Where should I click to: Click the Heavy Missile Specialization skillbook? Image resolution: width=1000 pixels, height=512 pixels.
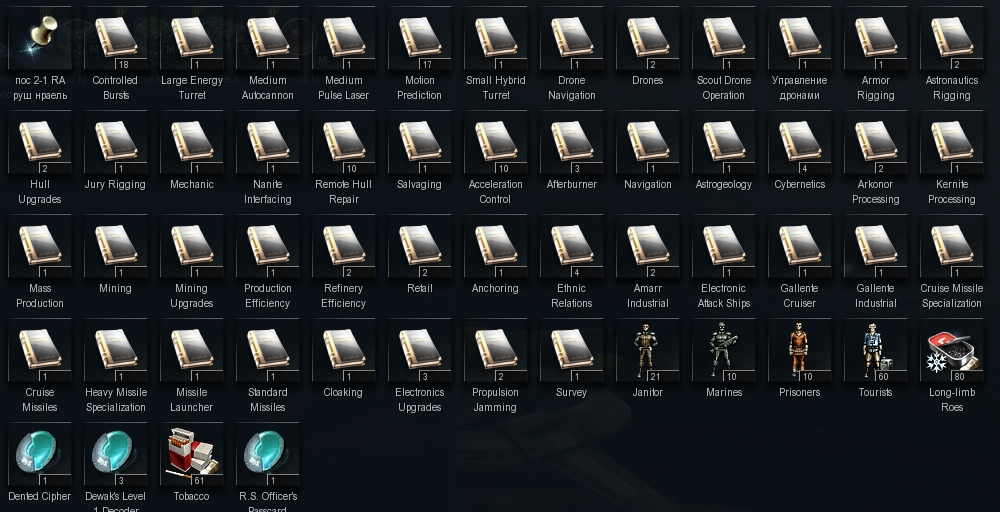tap(115, 349)
